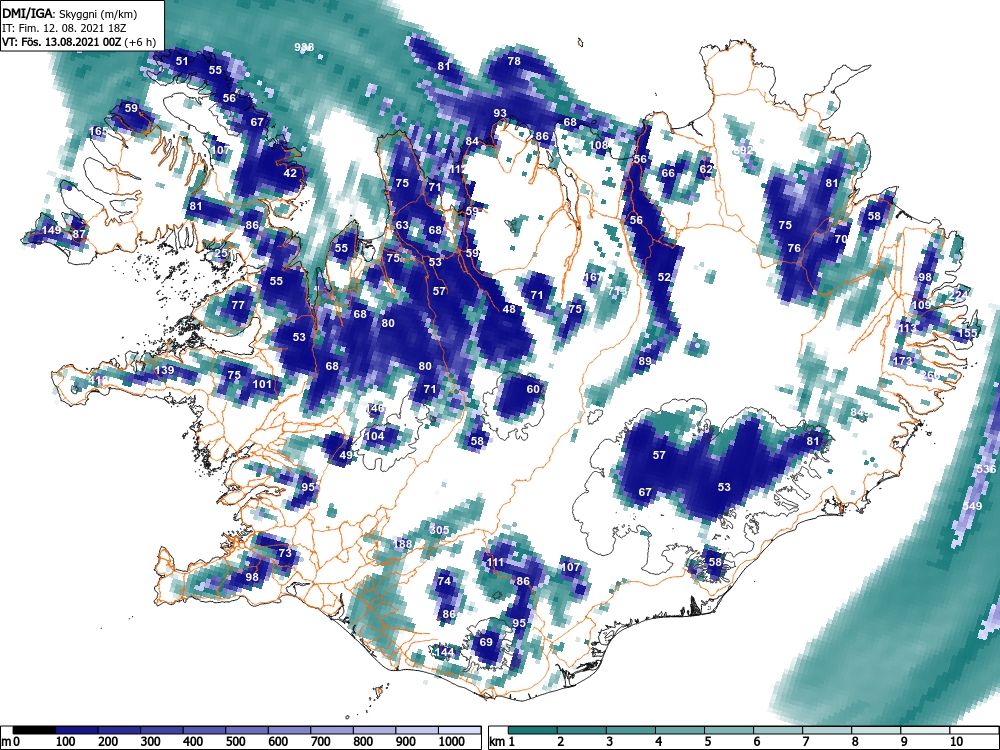Image resolution: width=1000 pixels, height=750 pixels.
Task: Click the visibility value '93' on the map
Action: [x=500, y=114]
